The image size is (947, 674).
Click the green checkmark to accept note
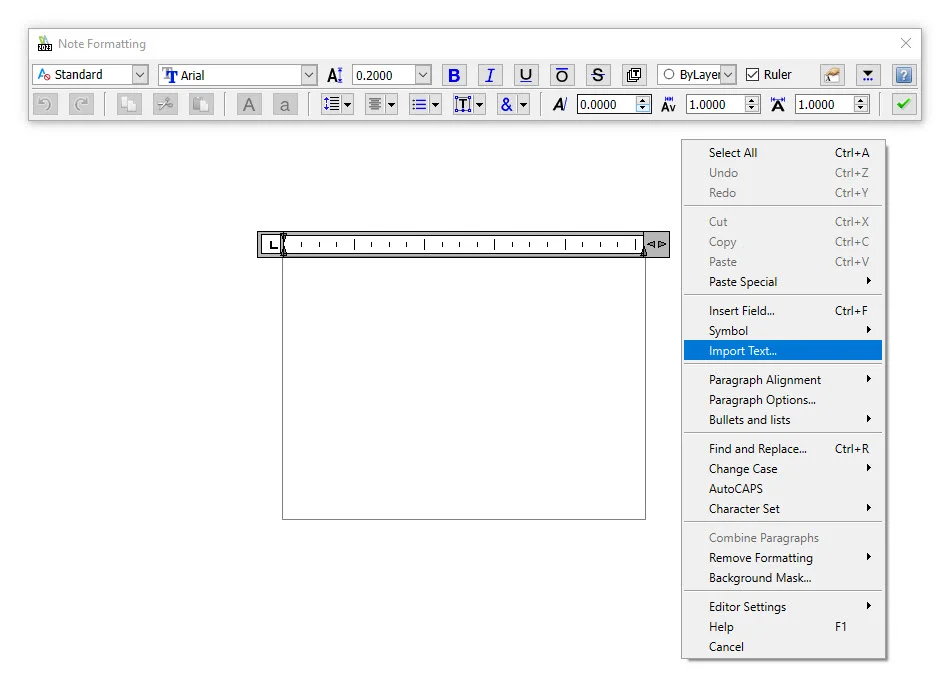[x=904, y=104]
